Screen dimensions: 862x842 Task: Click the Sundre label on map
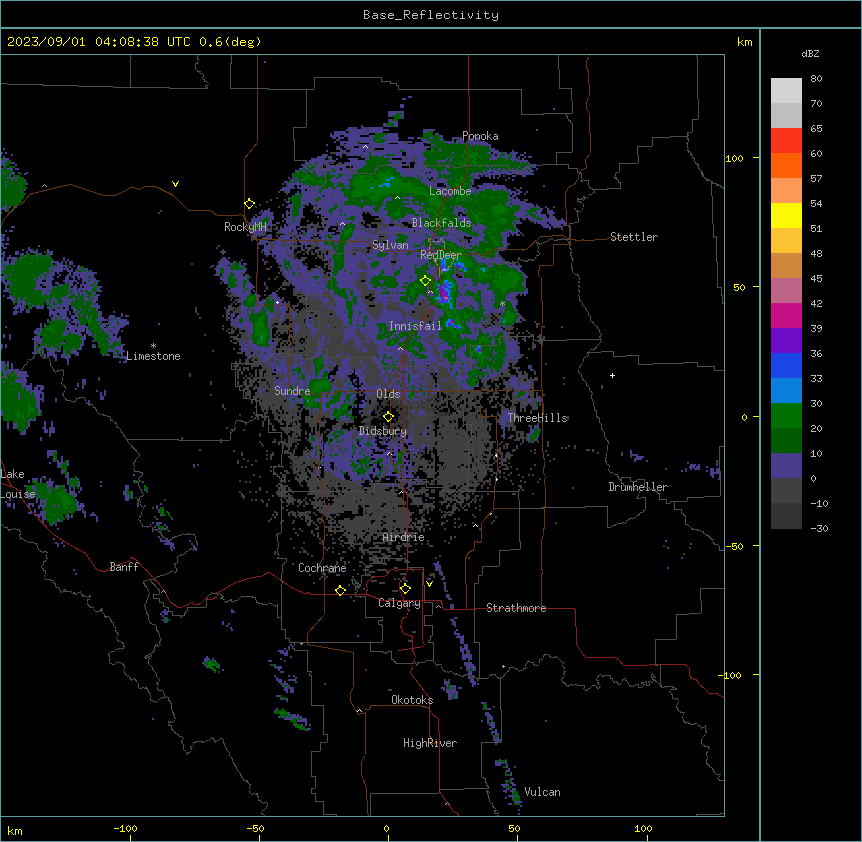coord(292,391)
